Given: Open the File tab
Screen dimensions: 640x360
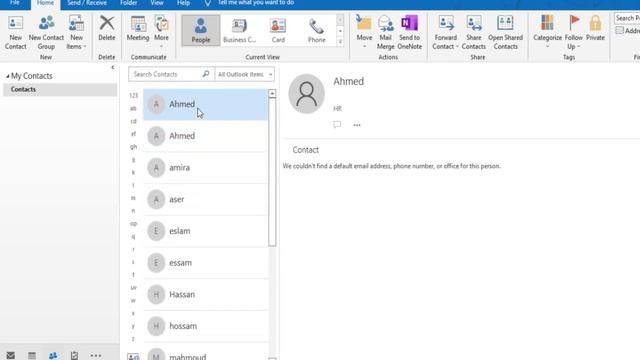Looking at the screenshot, I should point(15,3).
